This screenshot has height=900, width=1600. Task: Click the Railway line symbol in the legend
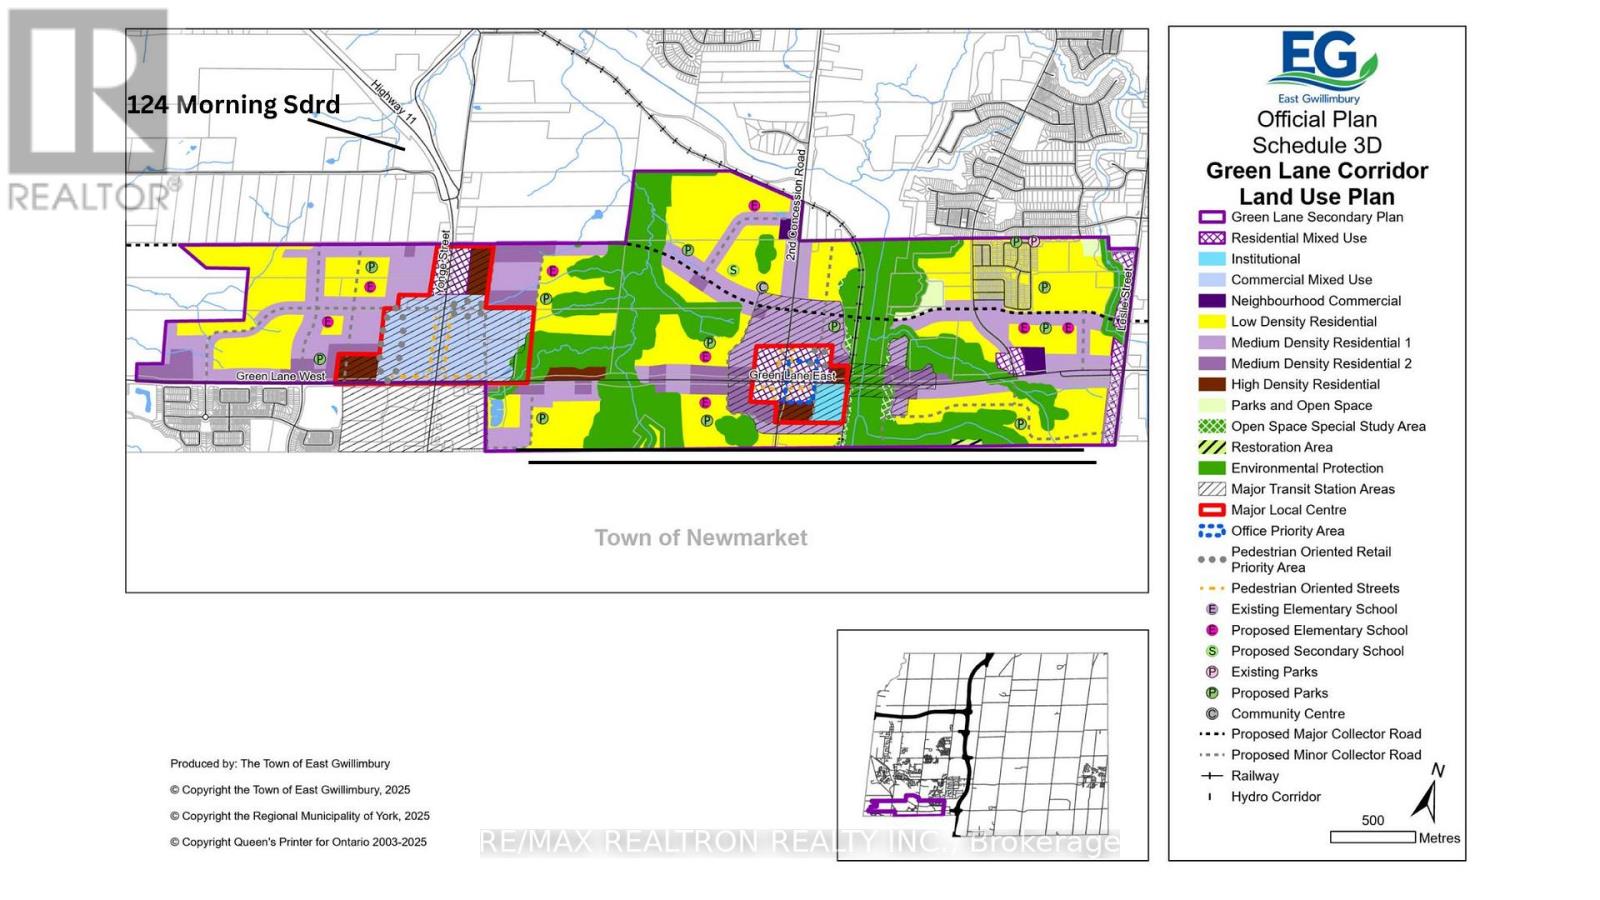[1212, 776]
